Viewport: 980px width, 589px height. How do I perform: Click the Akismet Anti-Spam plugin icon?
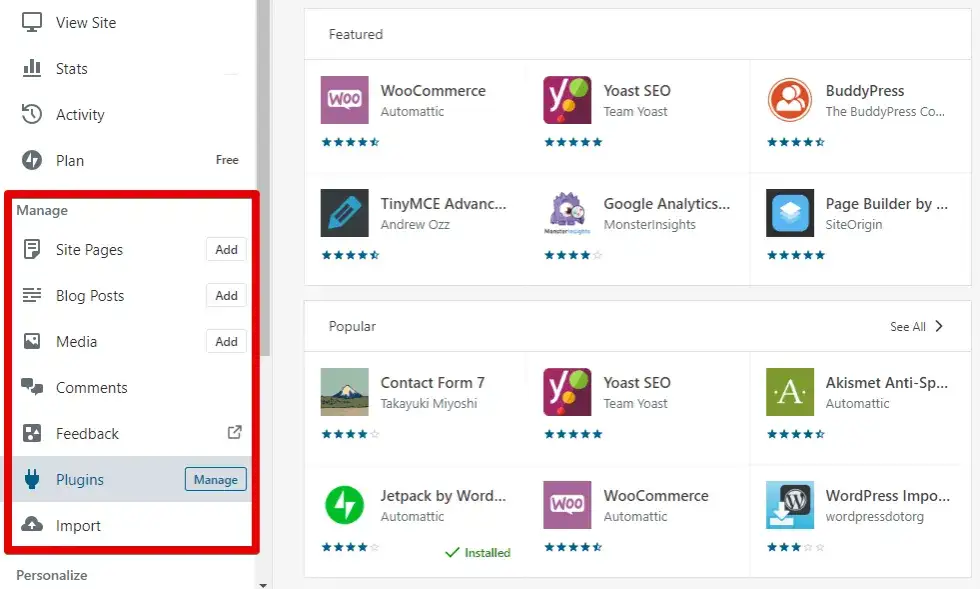(x=790, y=392)
